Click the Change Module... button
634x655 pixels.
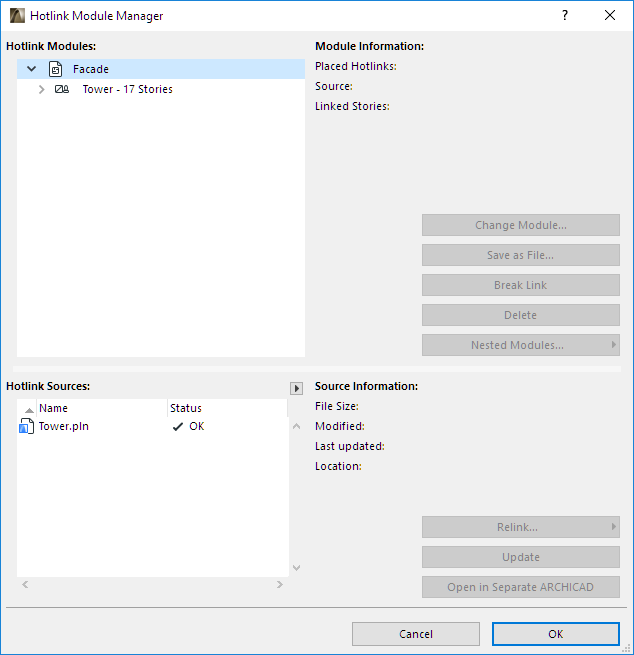click(x=520, y=225)
